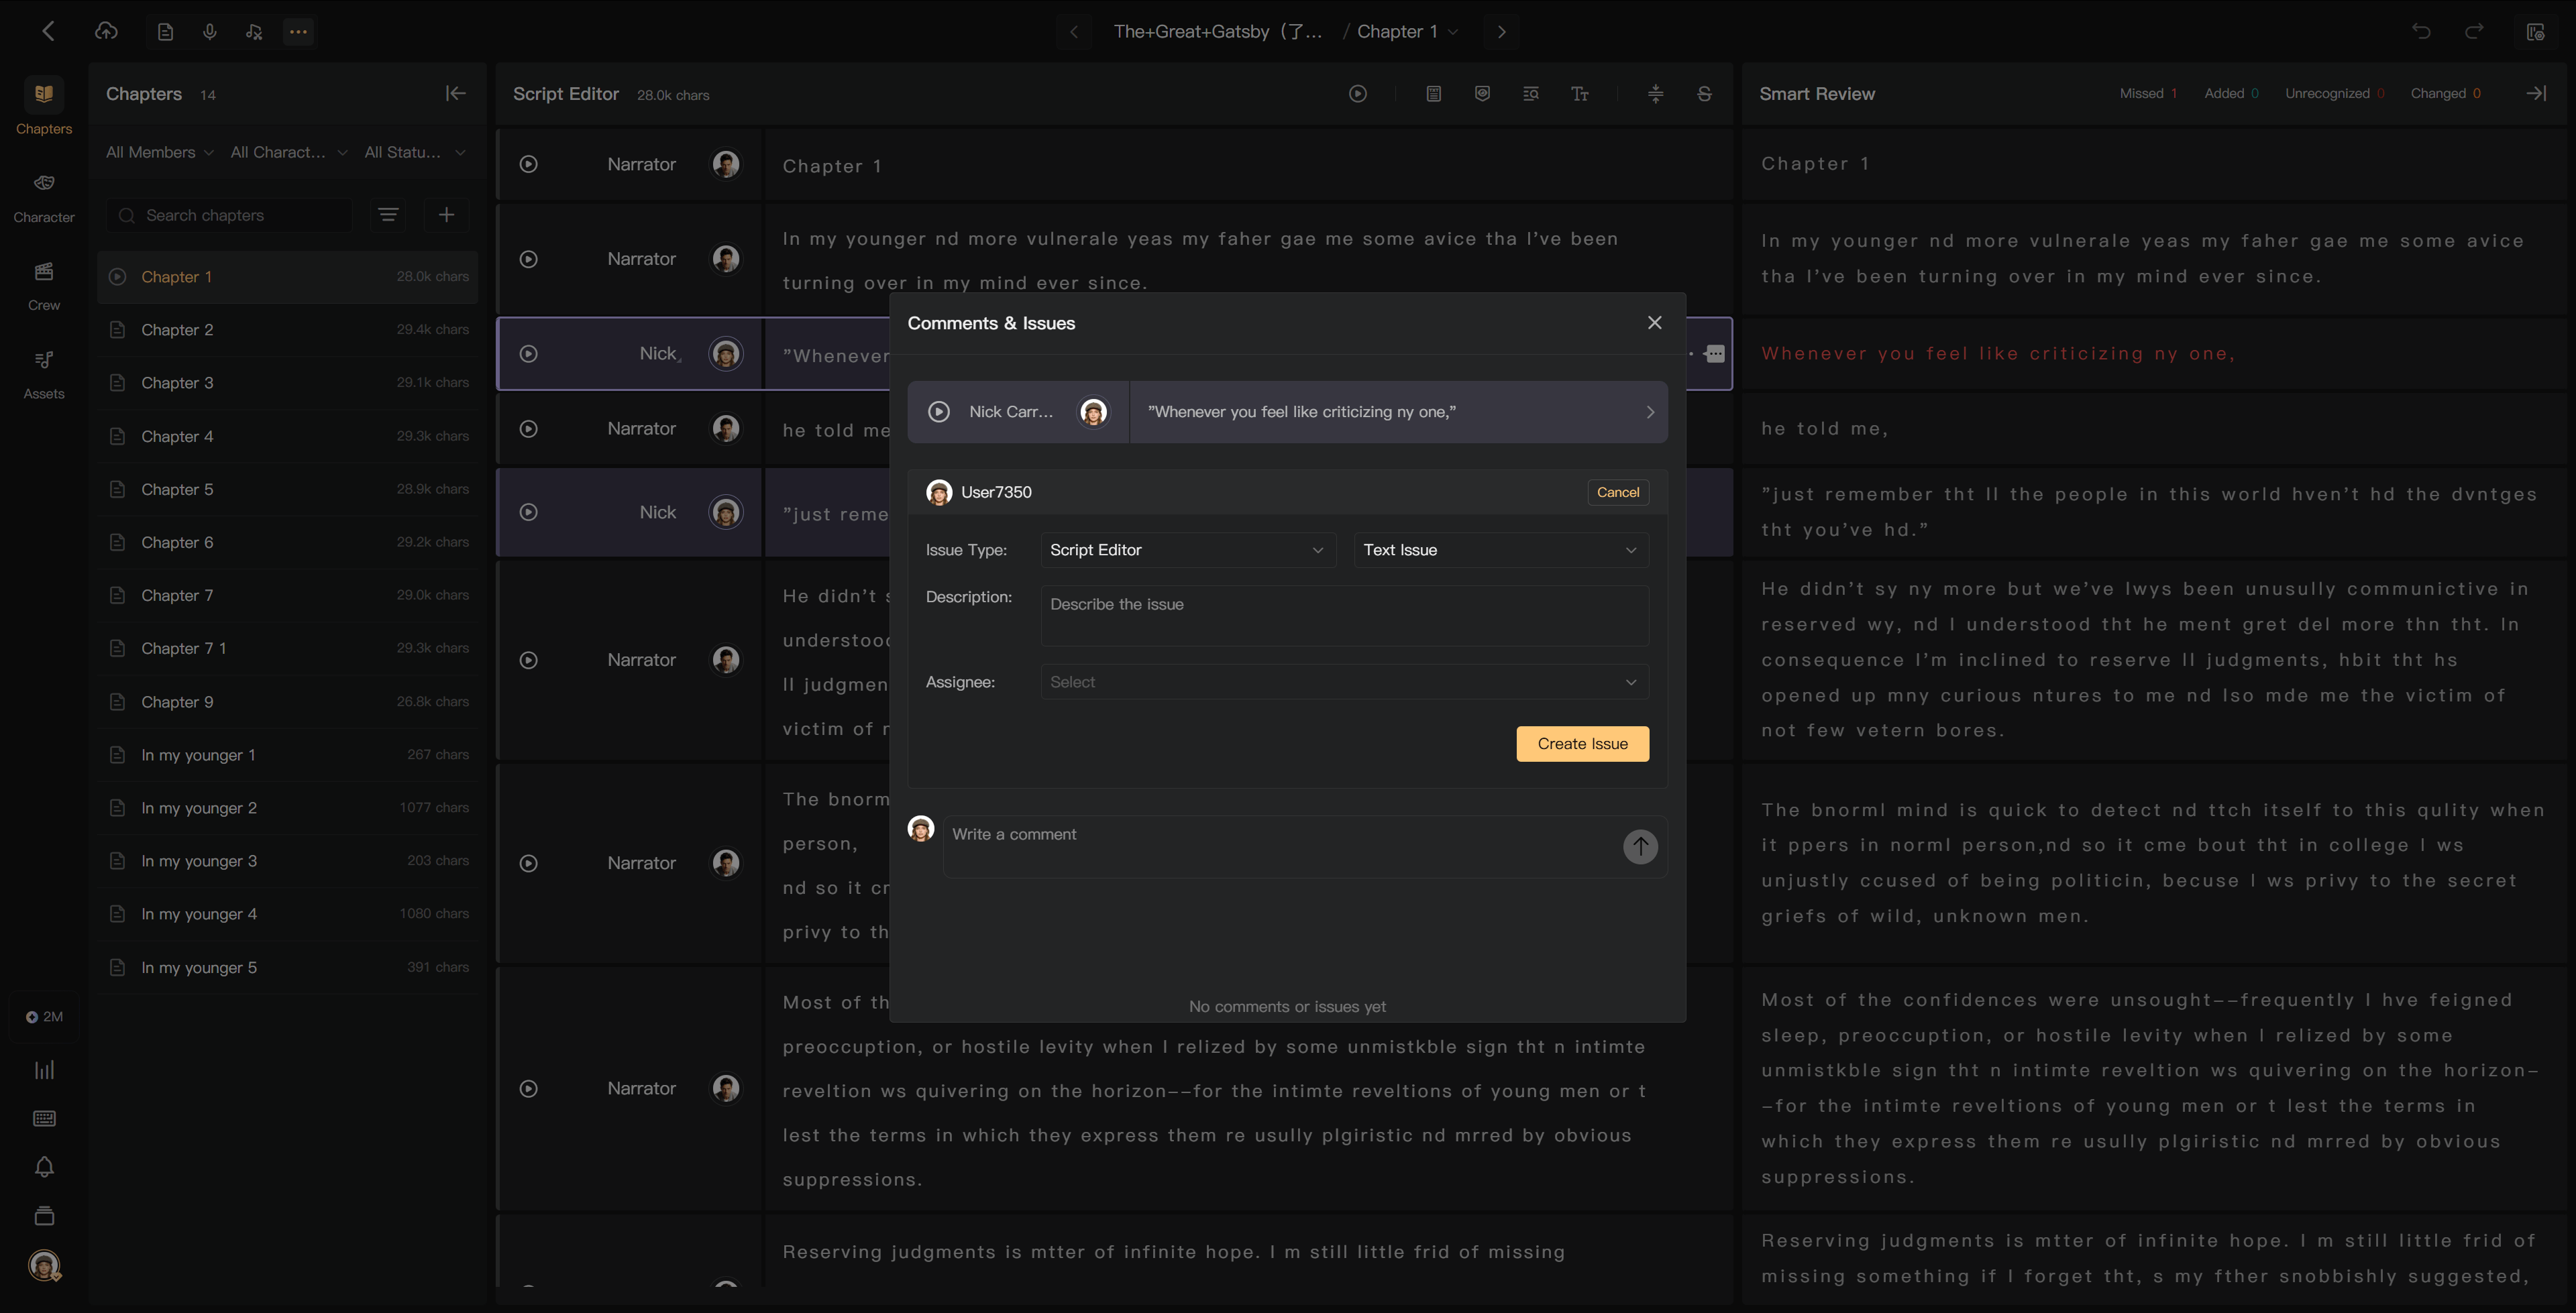The height and width of the screenshot is (1313, 2576).
Task: Filter Smart Review by Changed
Action: (x=2445, y=93)
